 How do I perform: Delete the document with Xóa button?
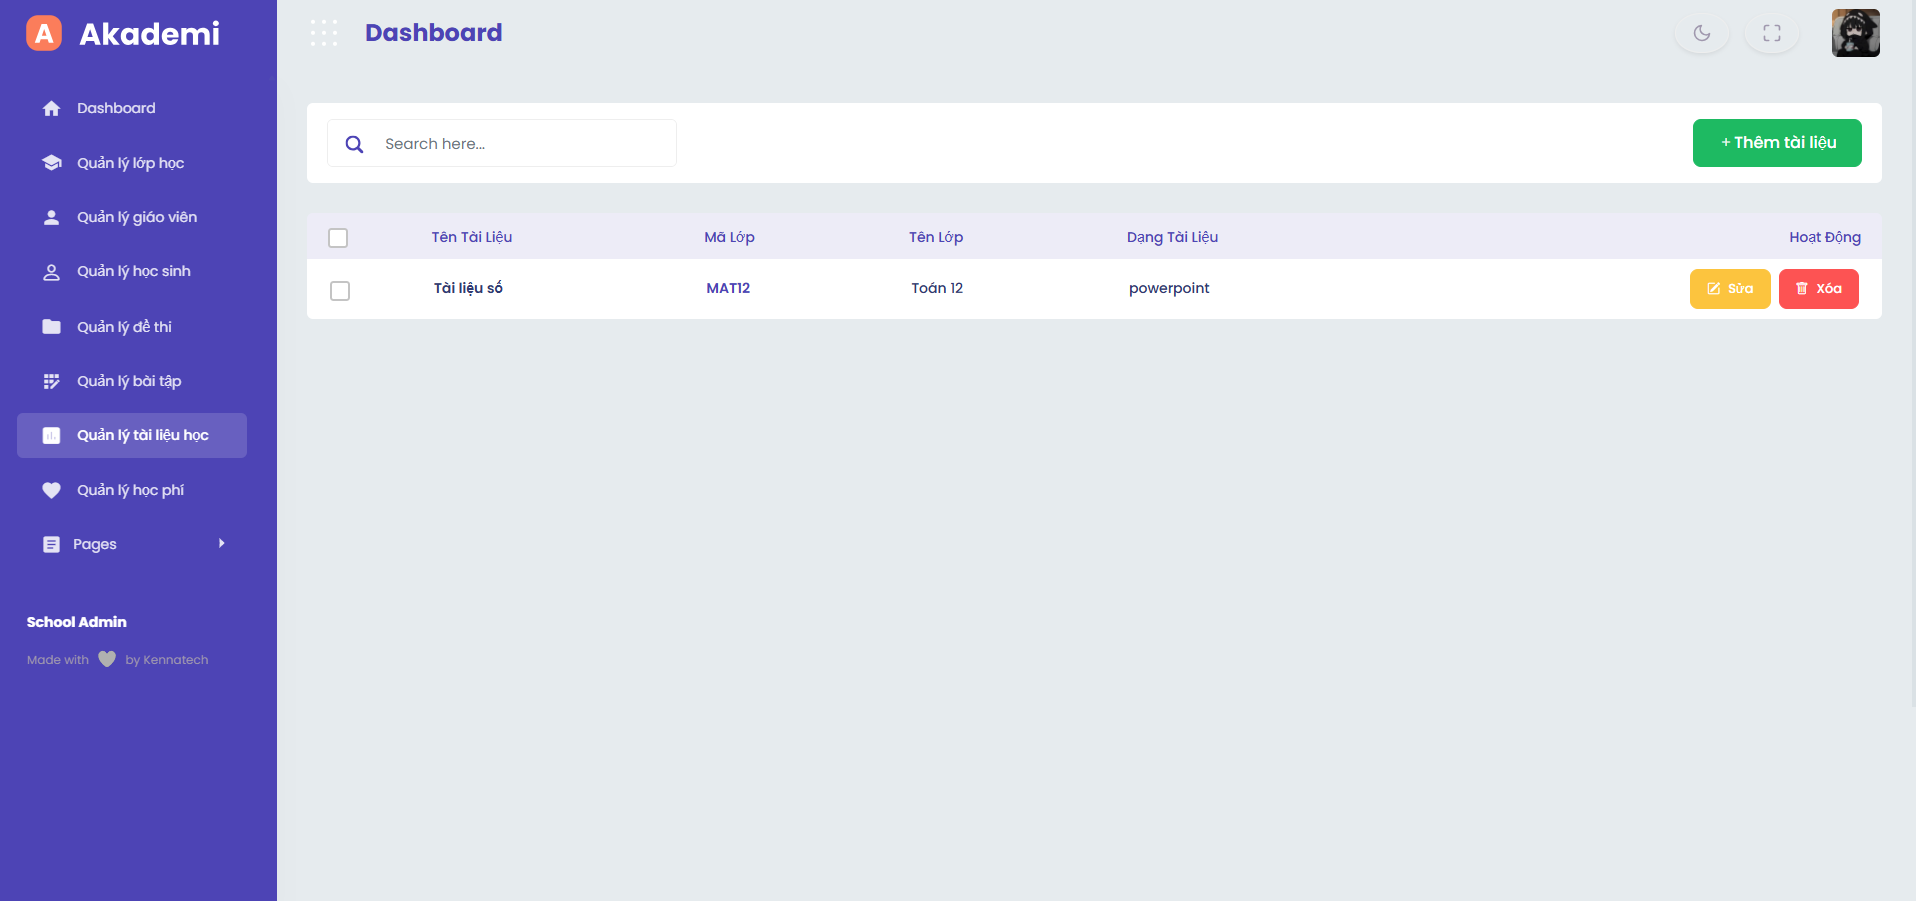(x=1818, y=289)
